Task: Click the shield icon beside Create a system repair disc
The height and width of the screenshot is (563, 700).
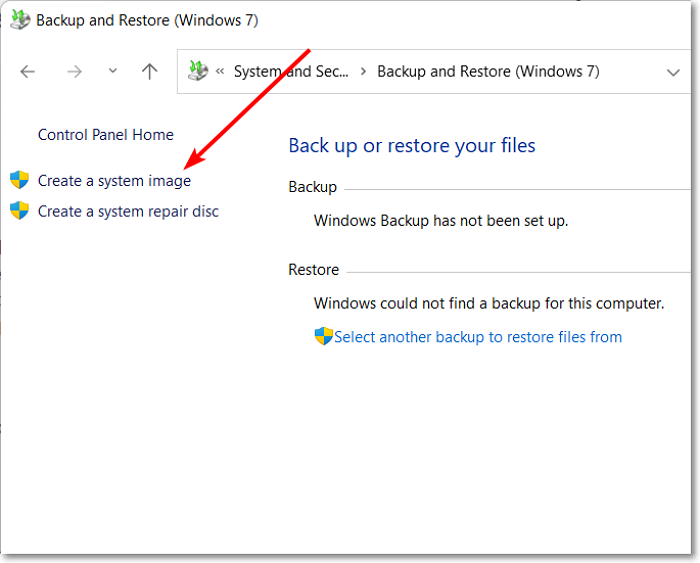Action: 19,210
